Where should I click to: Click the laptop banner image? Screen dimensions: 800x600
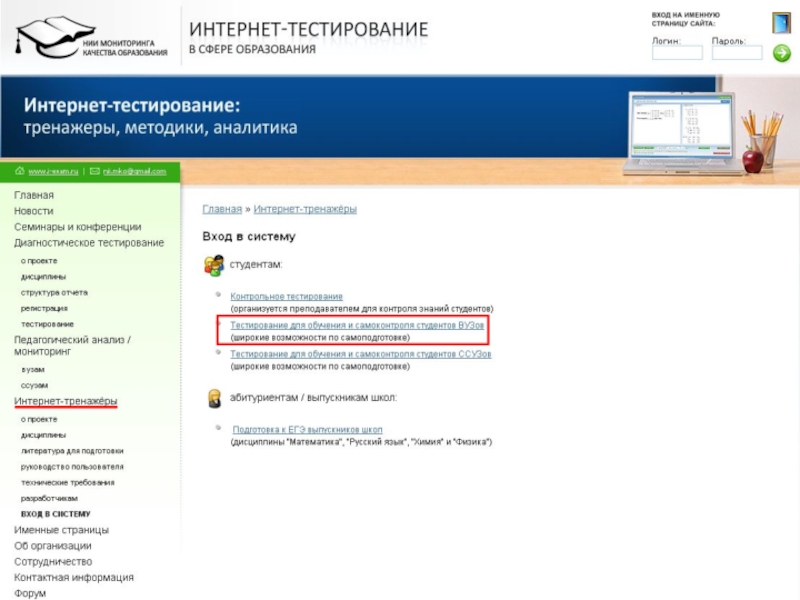pos(683,133)
